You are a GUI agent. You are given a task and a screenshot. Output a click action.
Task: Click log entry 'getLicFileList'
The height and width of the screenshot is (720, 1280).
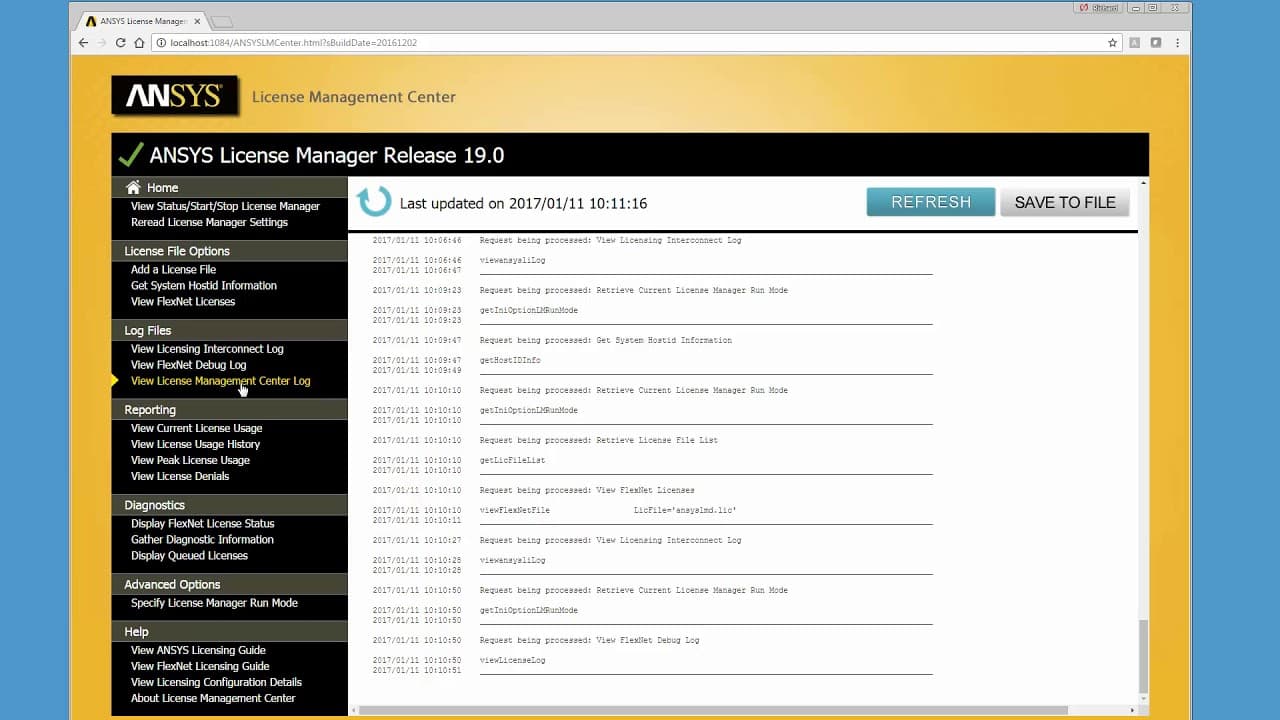point(512,460)
